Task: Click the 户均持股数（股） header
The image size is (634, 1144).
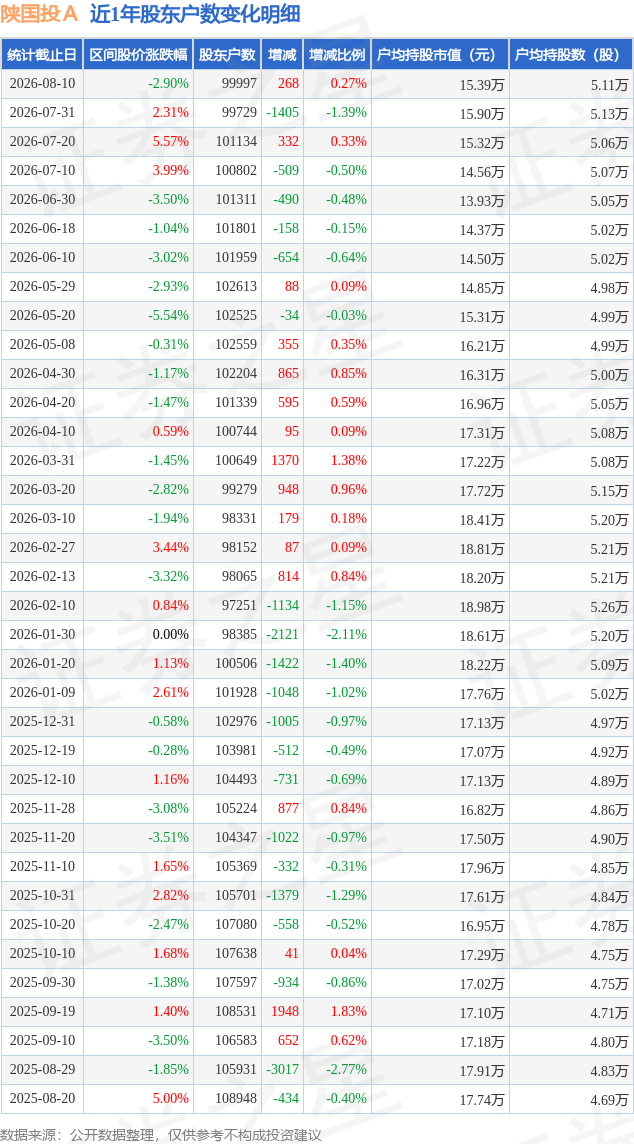Action: [x=571, y=55]
